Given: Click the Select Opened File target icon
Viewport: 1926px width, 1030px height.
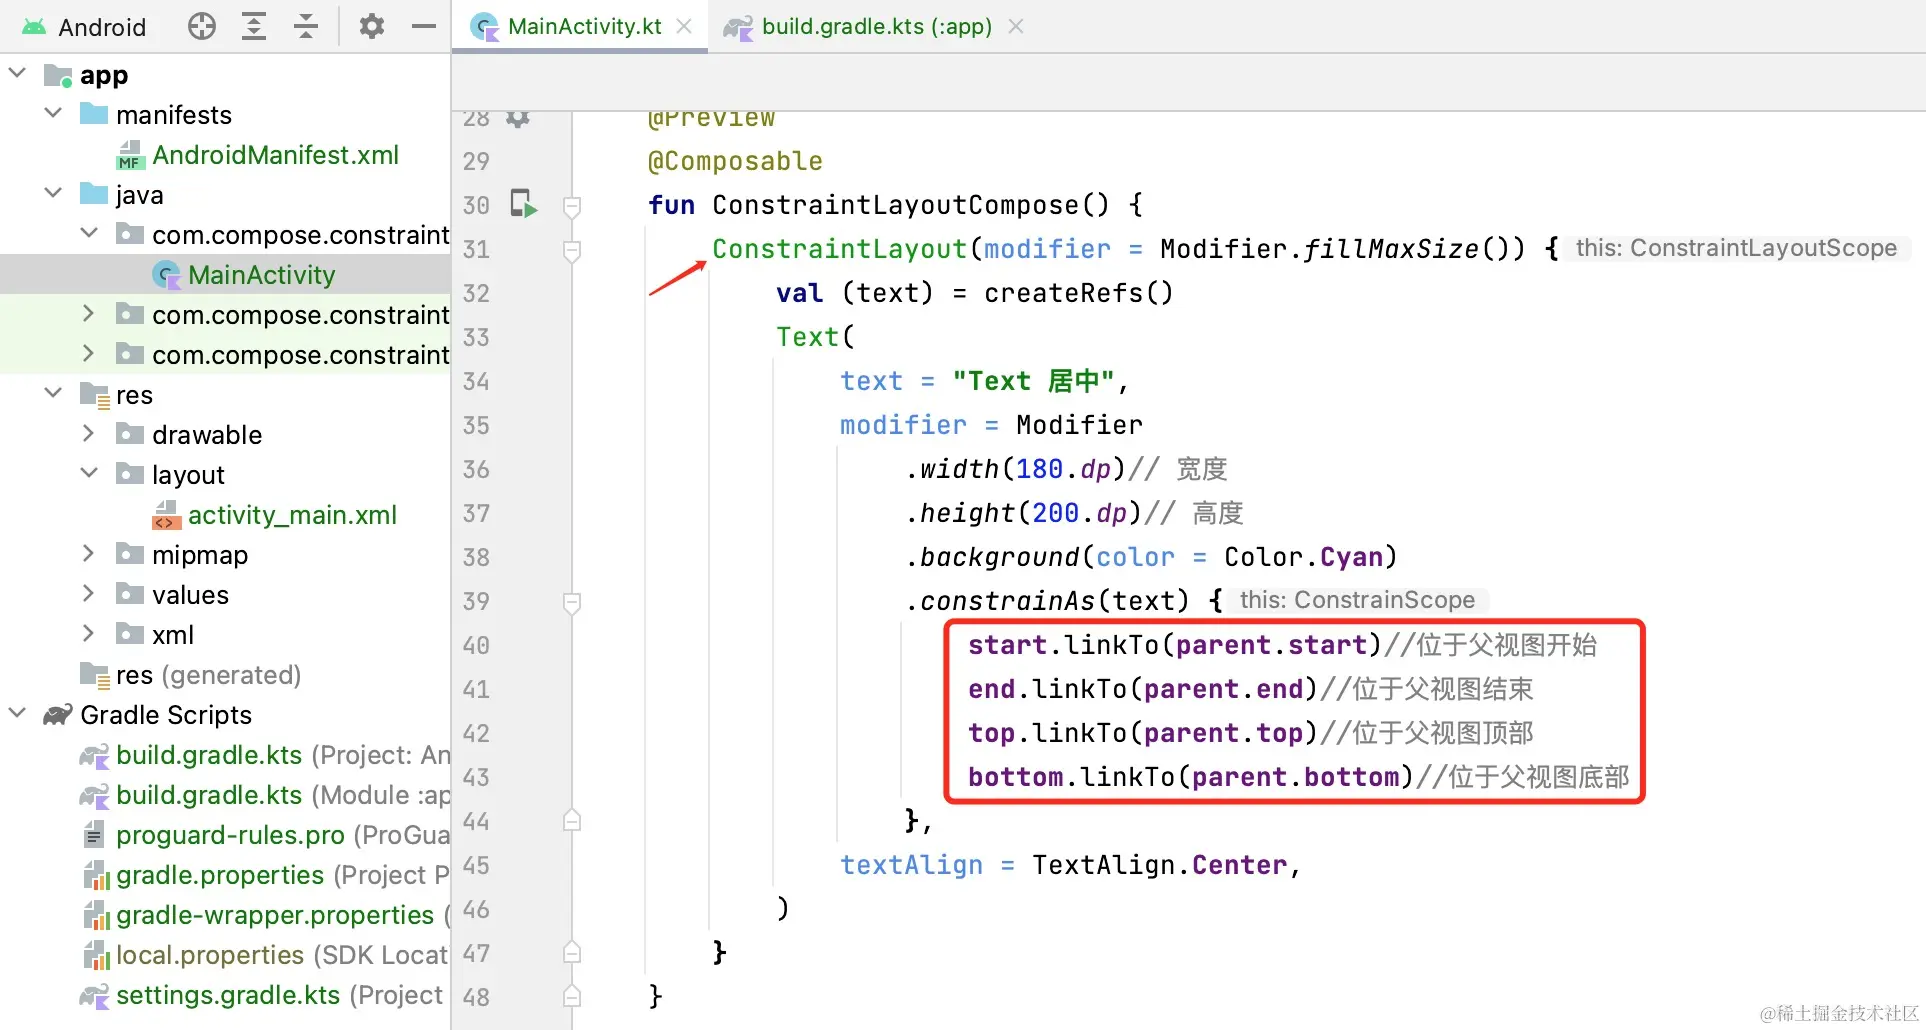Looking at the screenshot, I should tap(202, 27).
